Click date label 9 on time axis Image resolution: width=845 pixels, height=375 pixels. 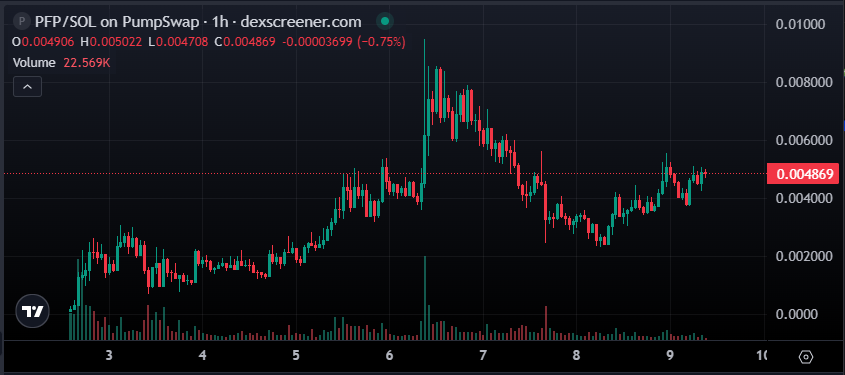pos(670,356)
